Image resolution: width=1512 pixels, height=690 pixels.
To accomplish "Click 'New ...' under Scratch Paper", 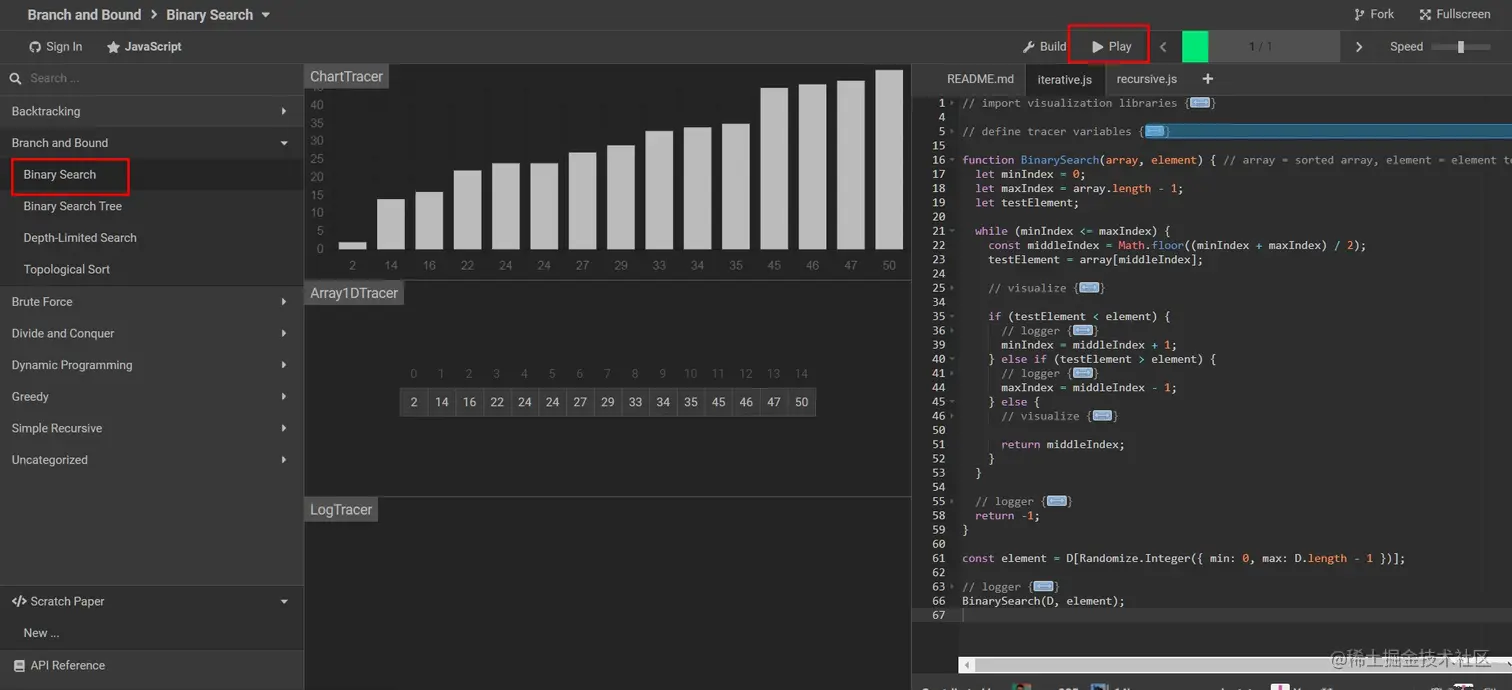I will pyautogui.click(x=42, y=633).
